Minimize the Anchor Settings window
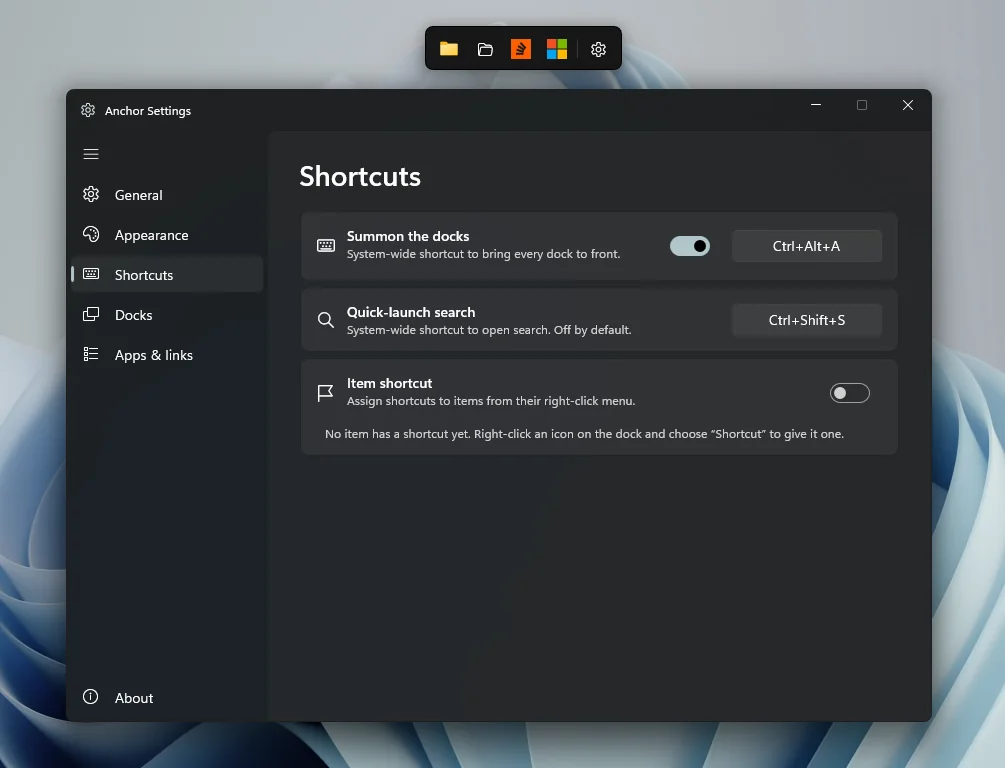 pos(816,104)
